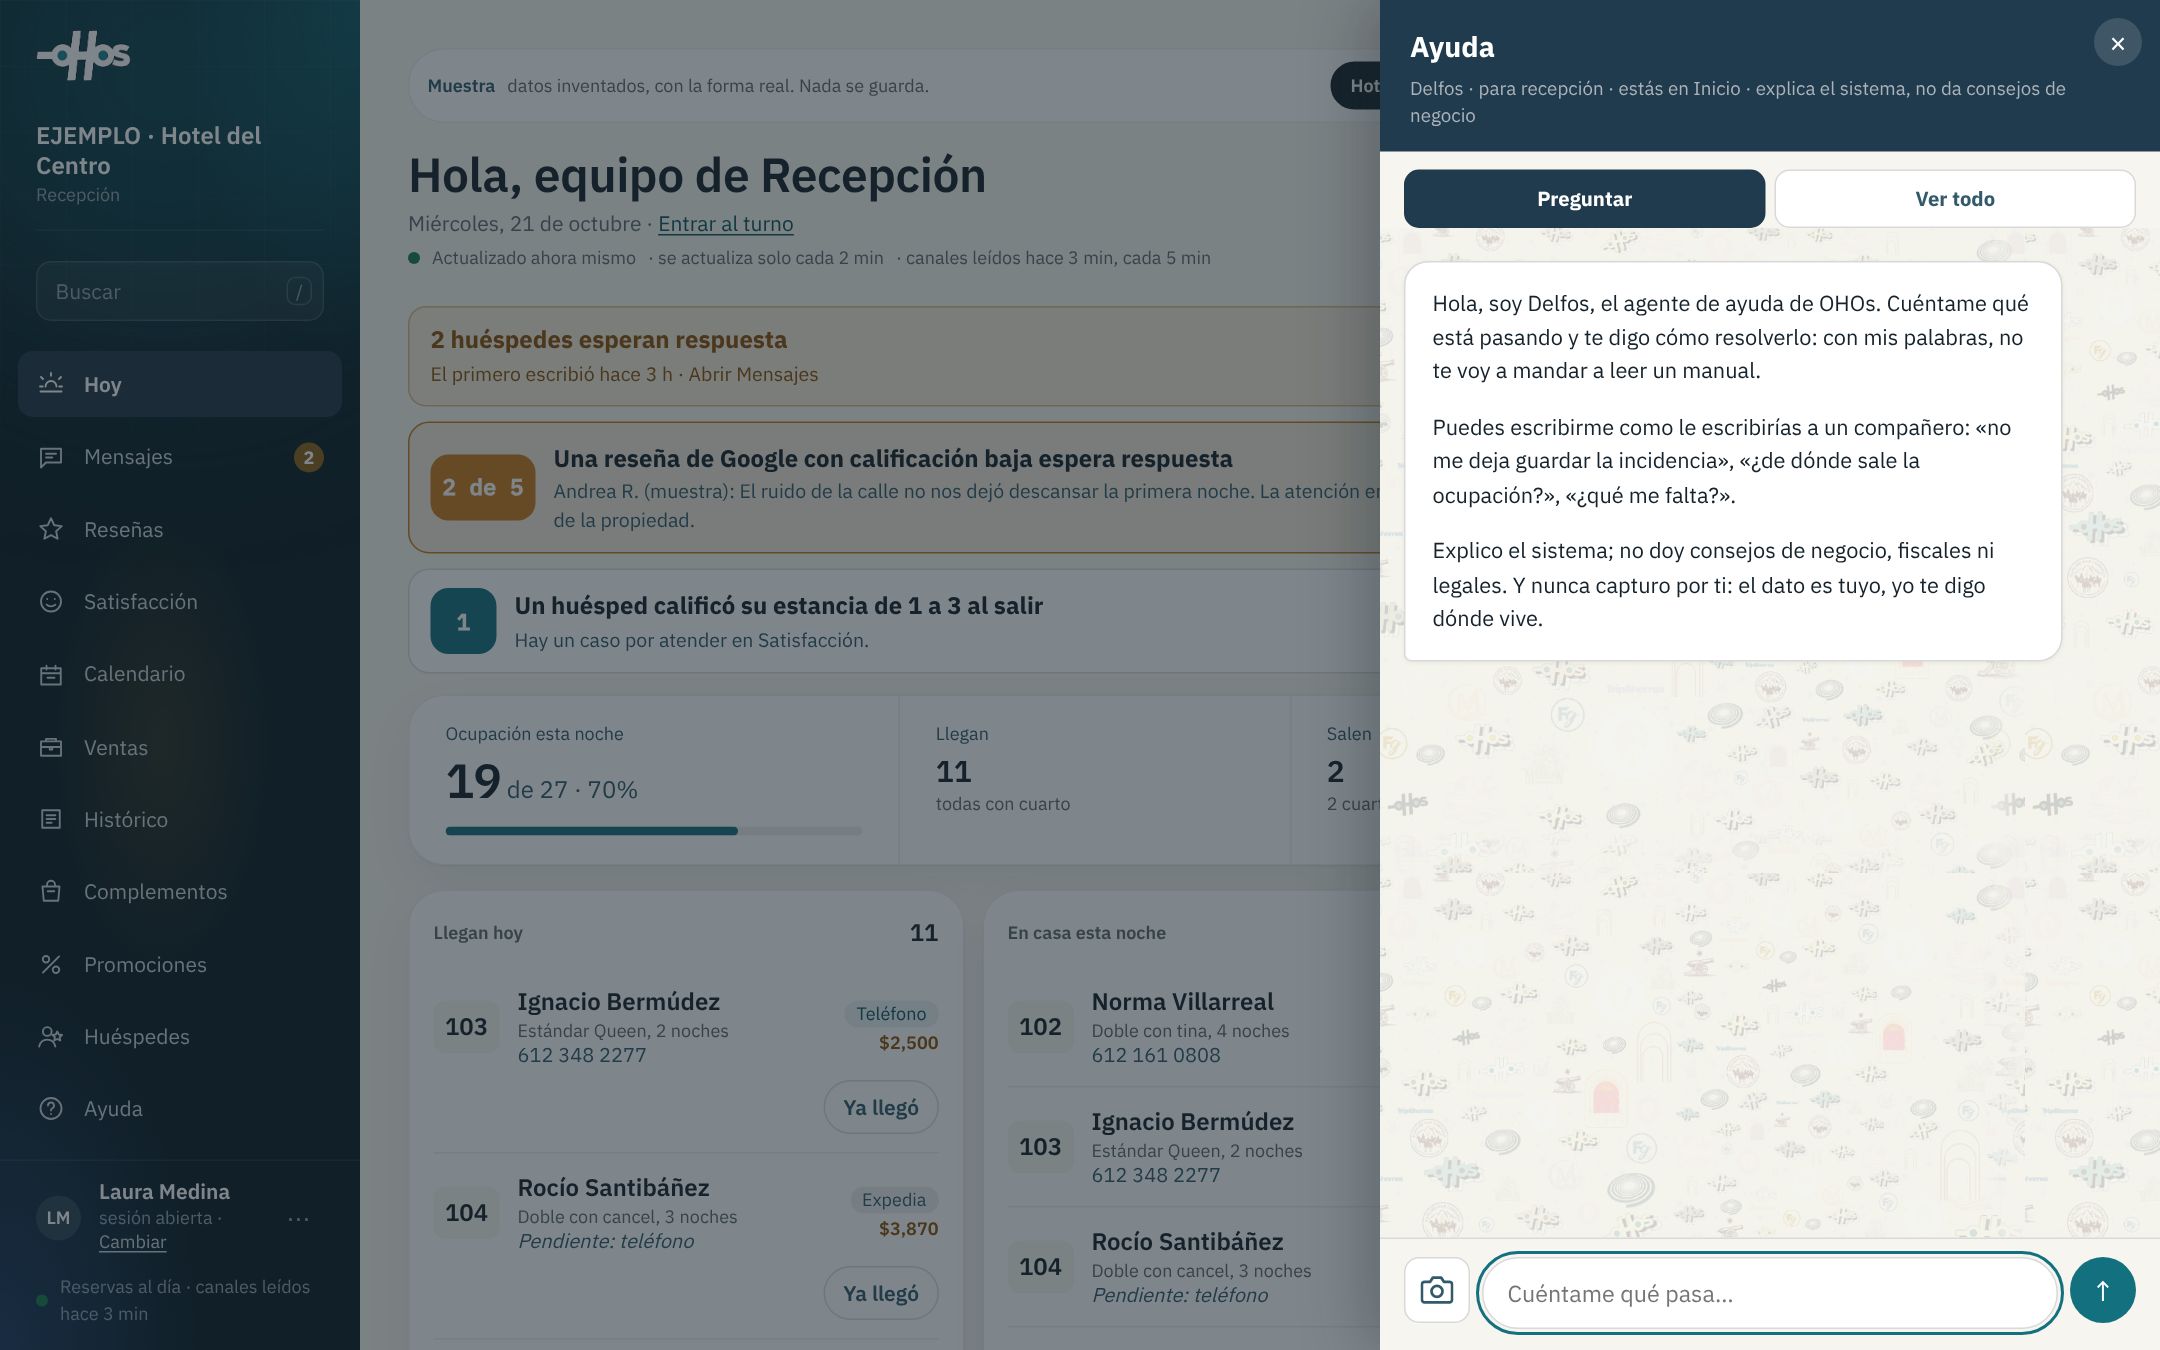Click the Reseñas star icon
This screenshot has height=1350, width=2160.
pos(51,529)
